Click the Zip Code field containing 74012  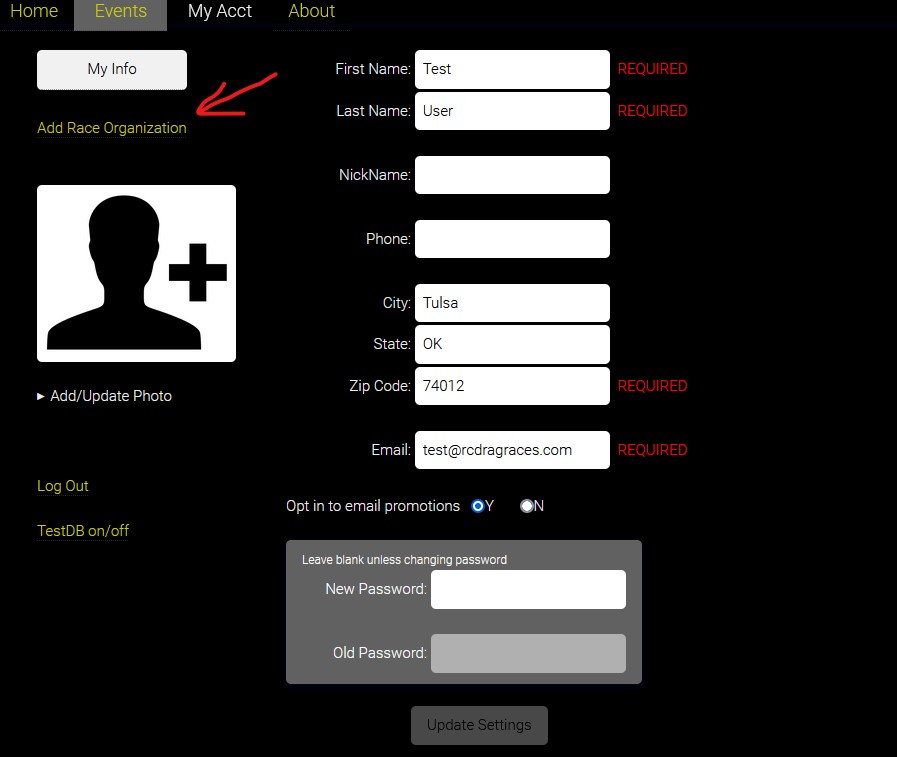click(512, 386)
